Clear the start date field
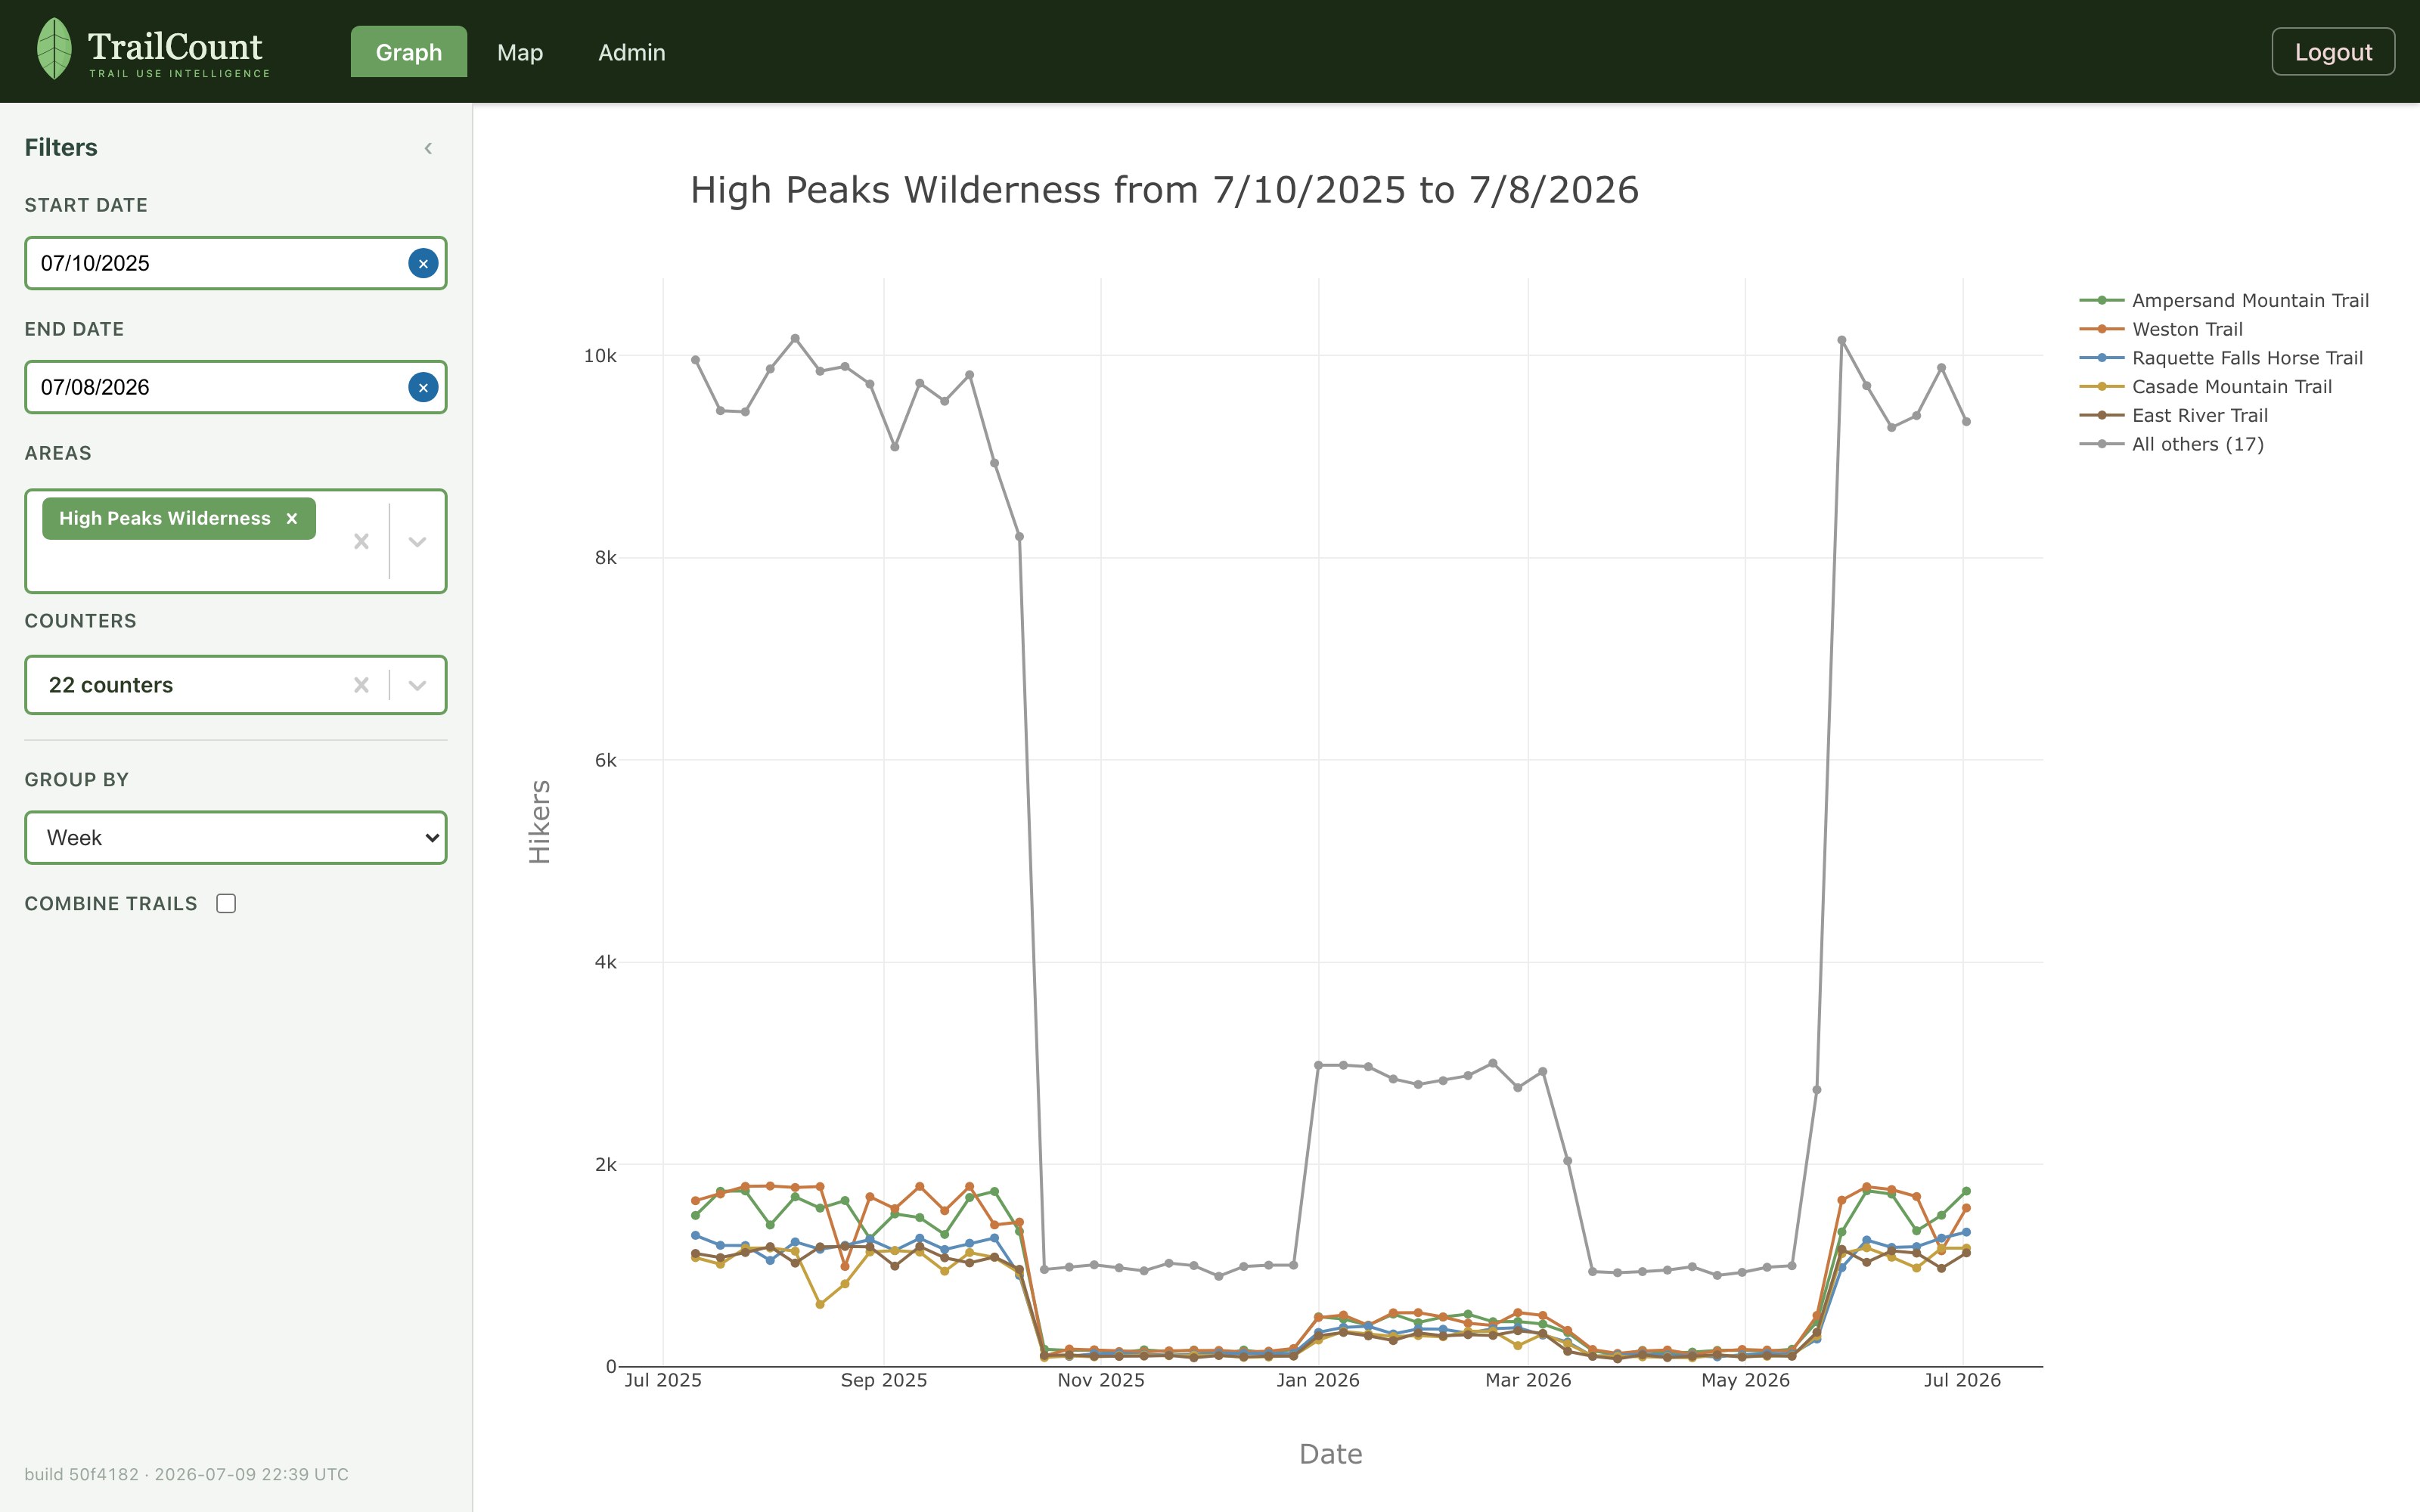 pyautogui.click(x=423, y=263)
